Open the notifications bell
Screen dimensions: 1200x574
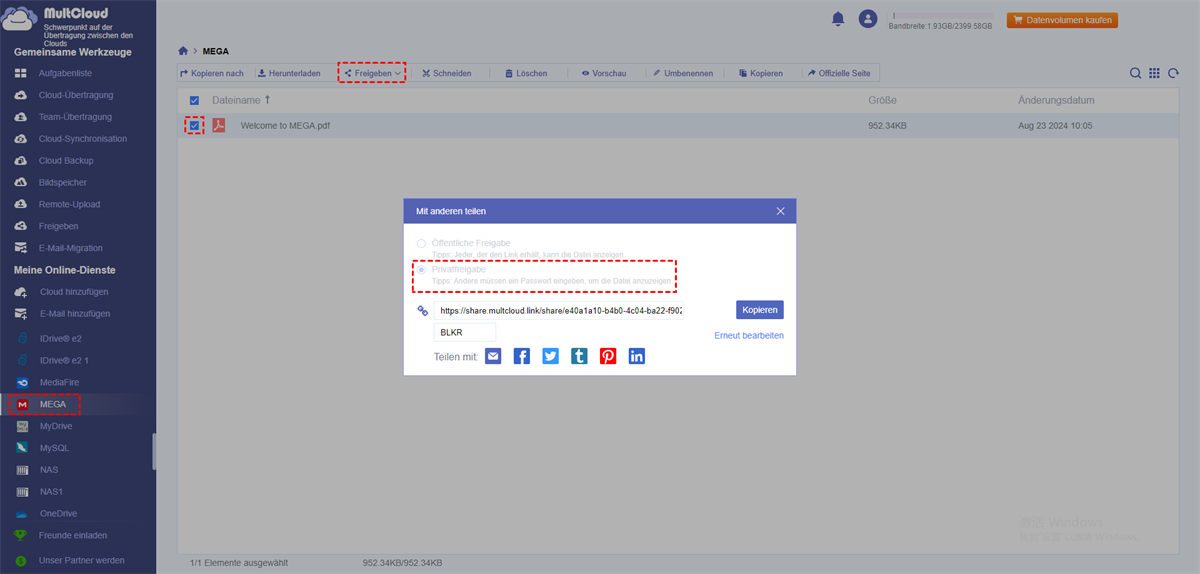[838, 18]
